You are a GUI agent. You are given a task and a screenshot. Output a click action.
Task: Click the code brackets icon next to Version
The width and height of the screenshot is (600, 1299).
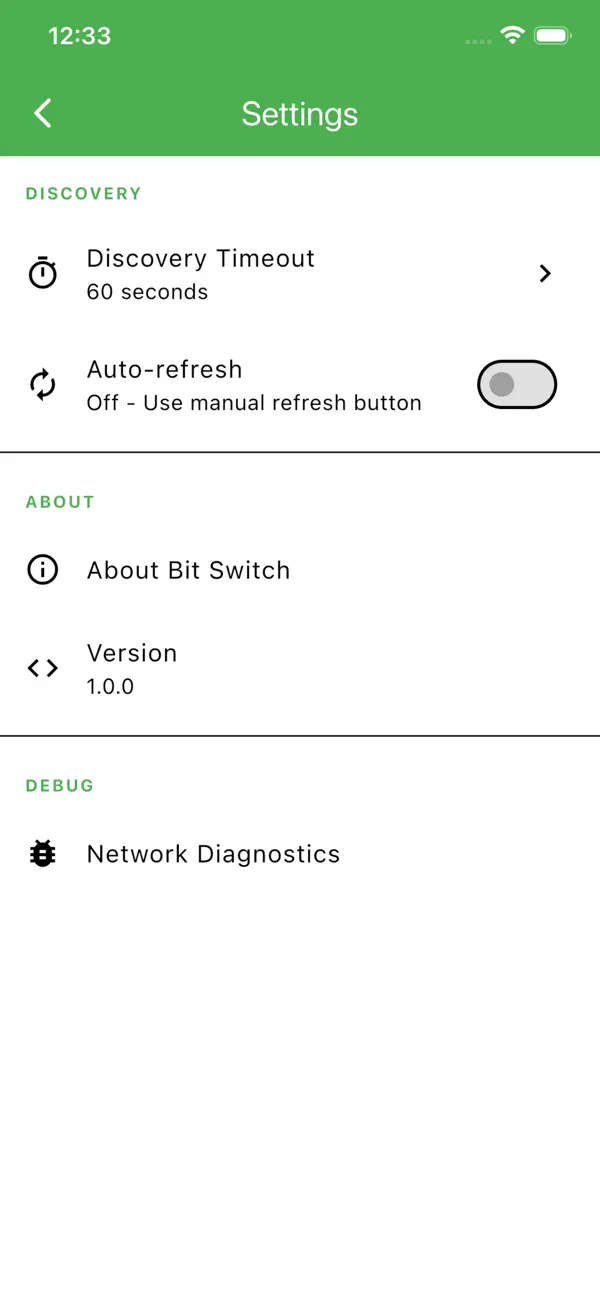click(x=42, y=668)
